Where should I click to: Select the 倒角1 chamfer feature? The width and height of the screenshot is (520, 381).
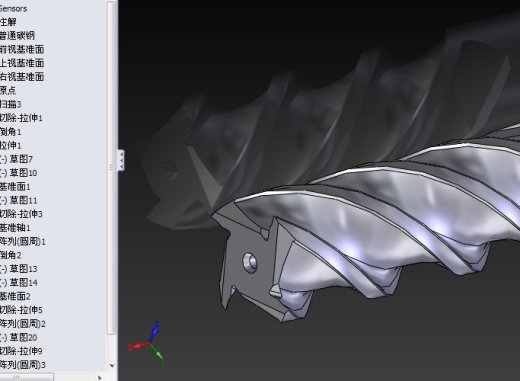pos(10,132)
